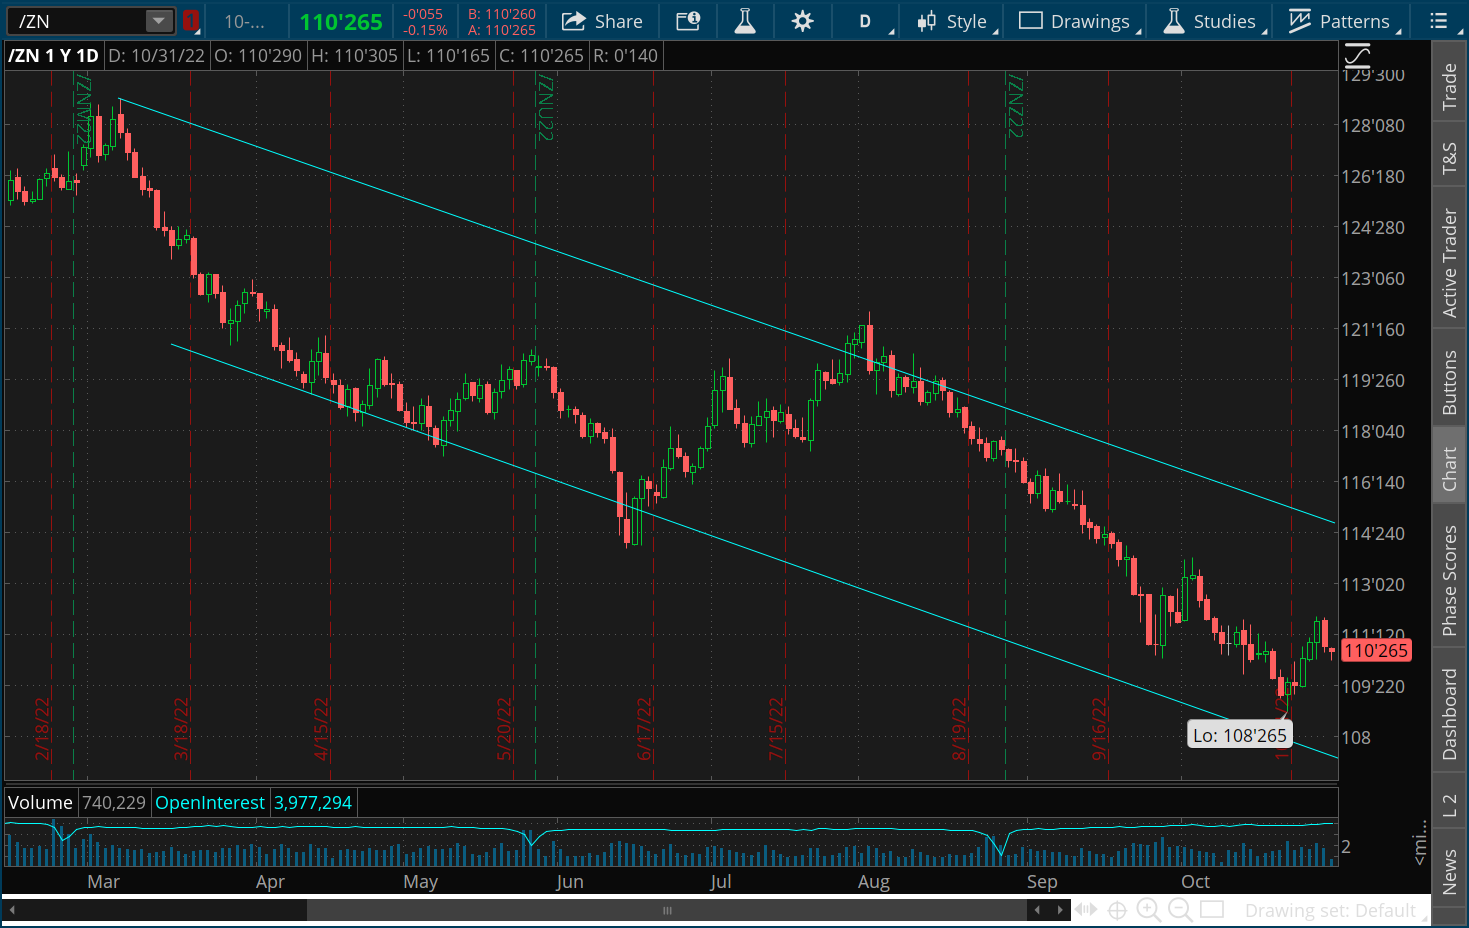Image resolution: width=1469 pixels, height=928 pixels.
Task: Click the horizontal chart scrollbar thumb
Action: 666,910
